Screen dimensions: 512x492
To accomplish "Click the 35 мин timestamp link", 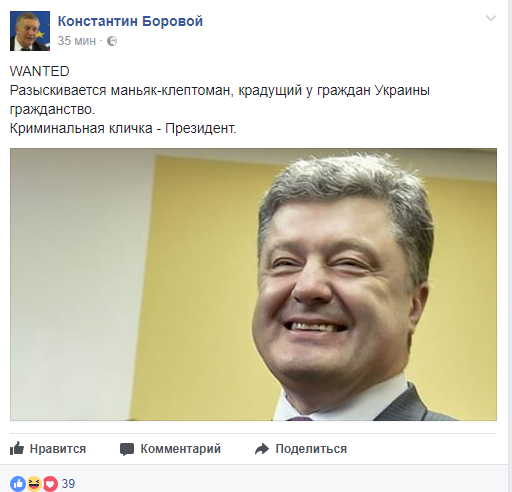I will pyautogui.click(x=77, y=41).
